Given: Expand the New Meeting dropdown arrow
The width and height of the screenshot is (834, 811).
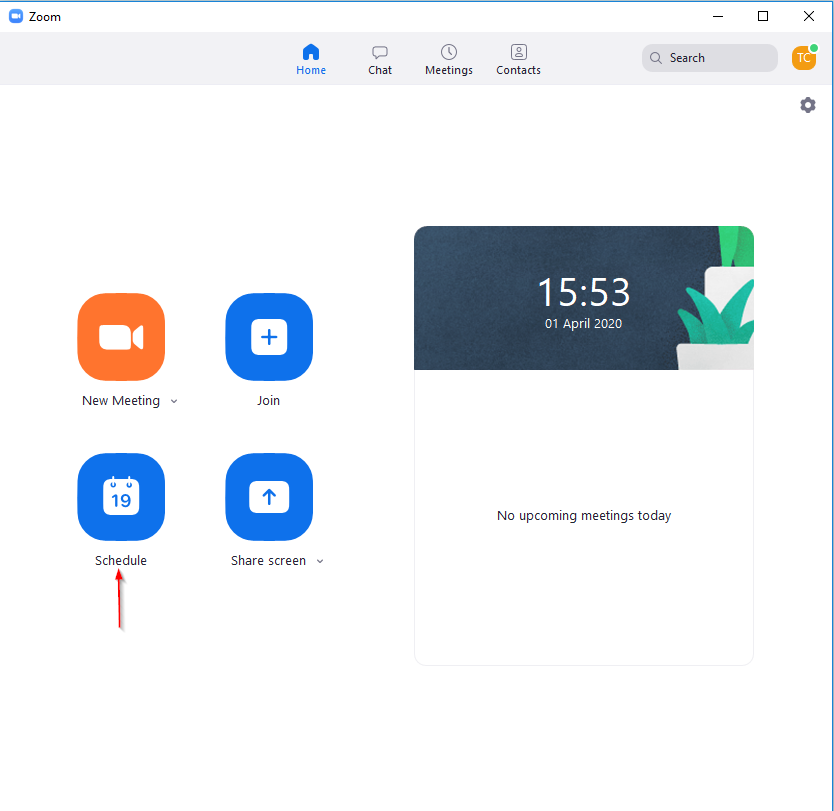Looking at the screenshot, I should click(x=174, y=402).
